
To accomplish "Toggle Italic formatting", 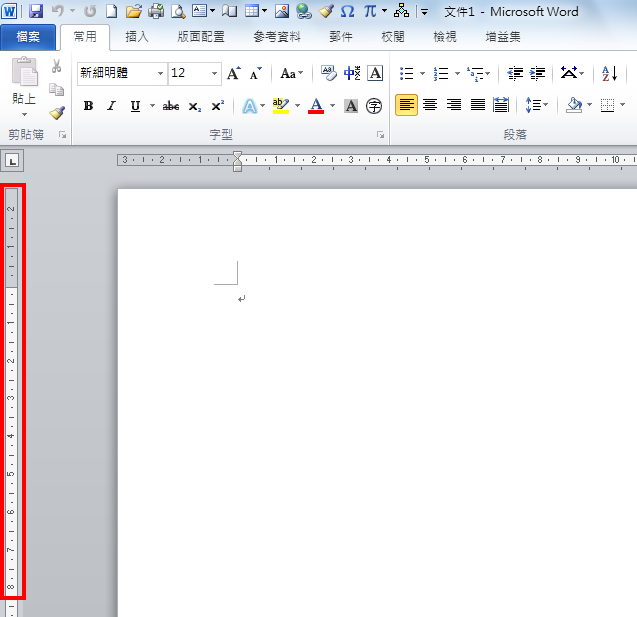I will click(x=111, y=106).
